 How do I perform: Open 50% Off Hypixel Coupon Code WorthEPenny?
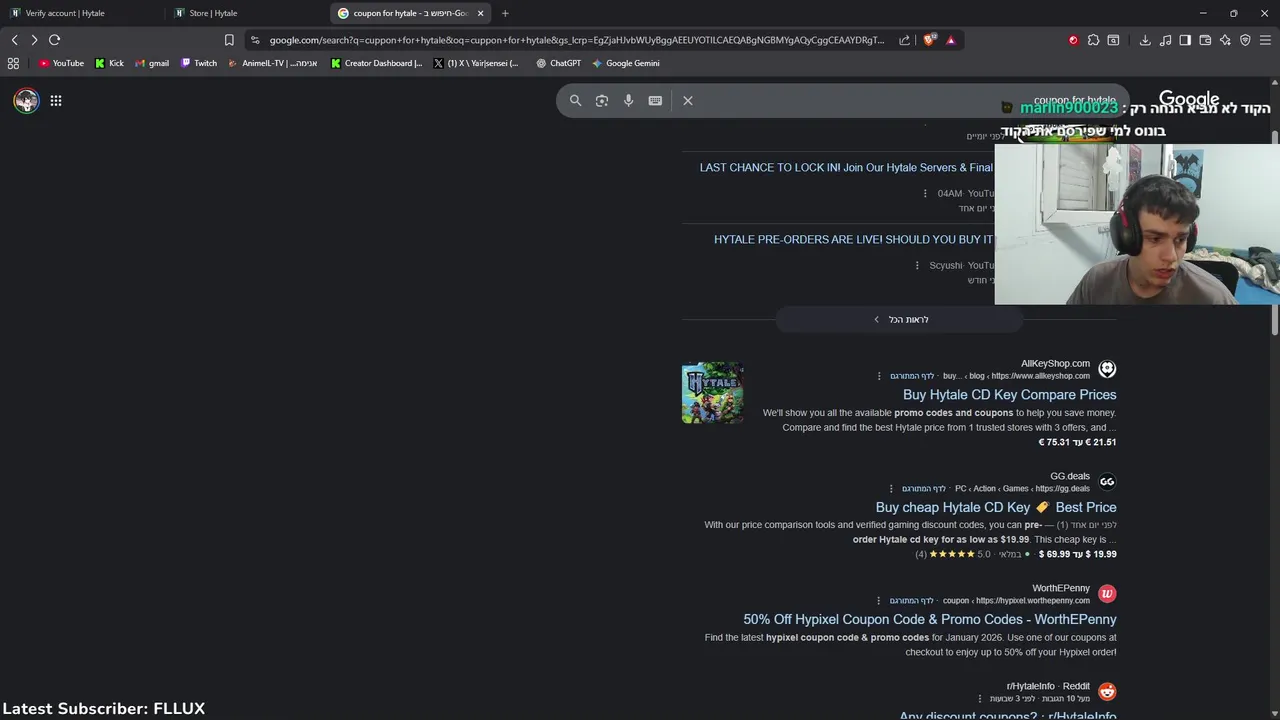tap(930, 620)
